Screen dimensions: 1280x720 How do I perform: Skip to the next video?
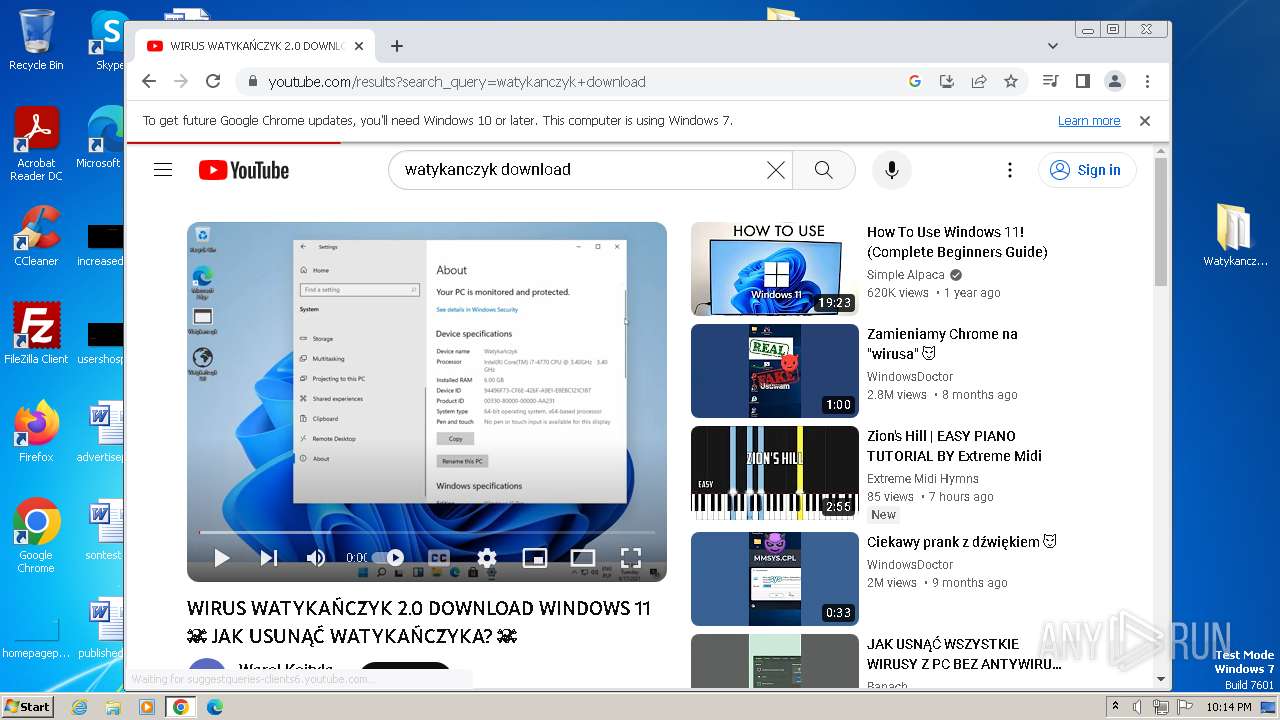click(269, 558)
